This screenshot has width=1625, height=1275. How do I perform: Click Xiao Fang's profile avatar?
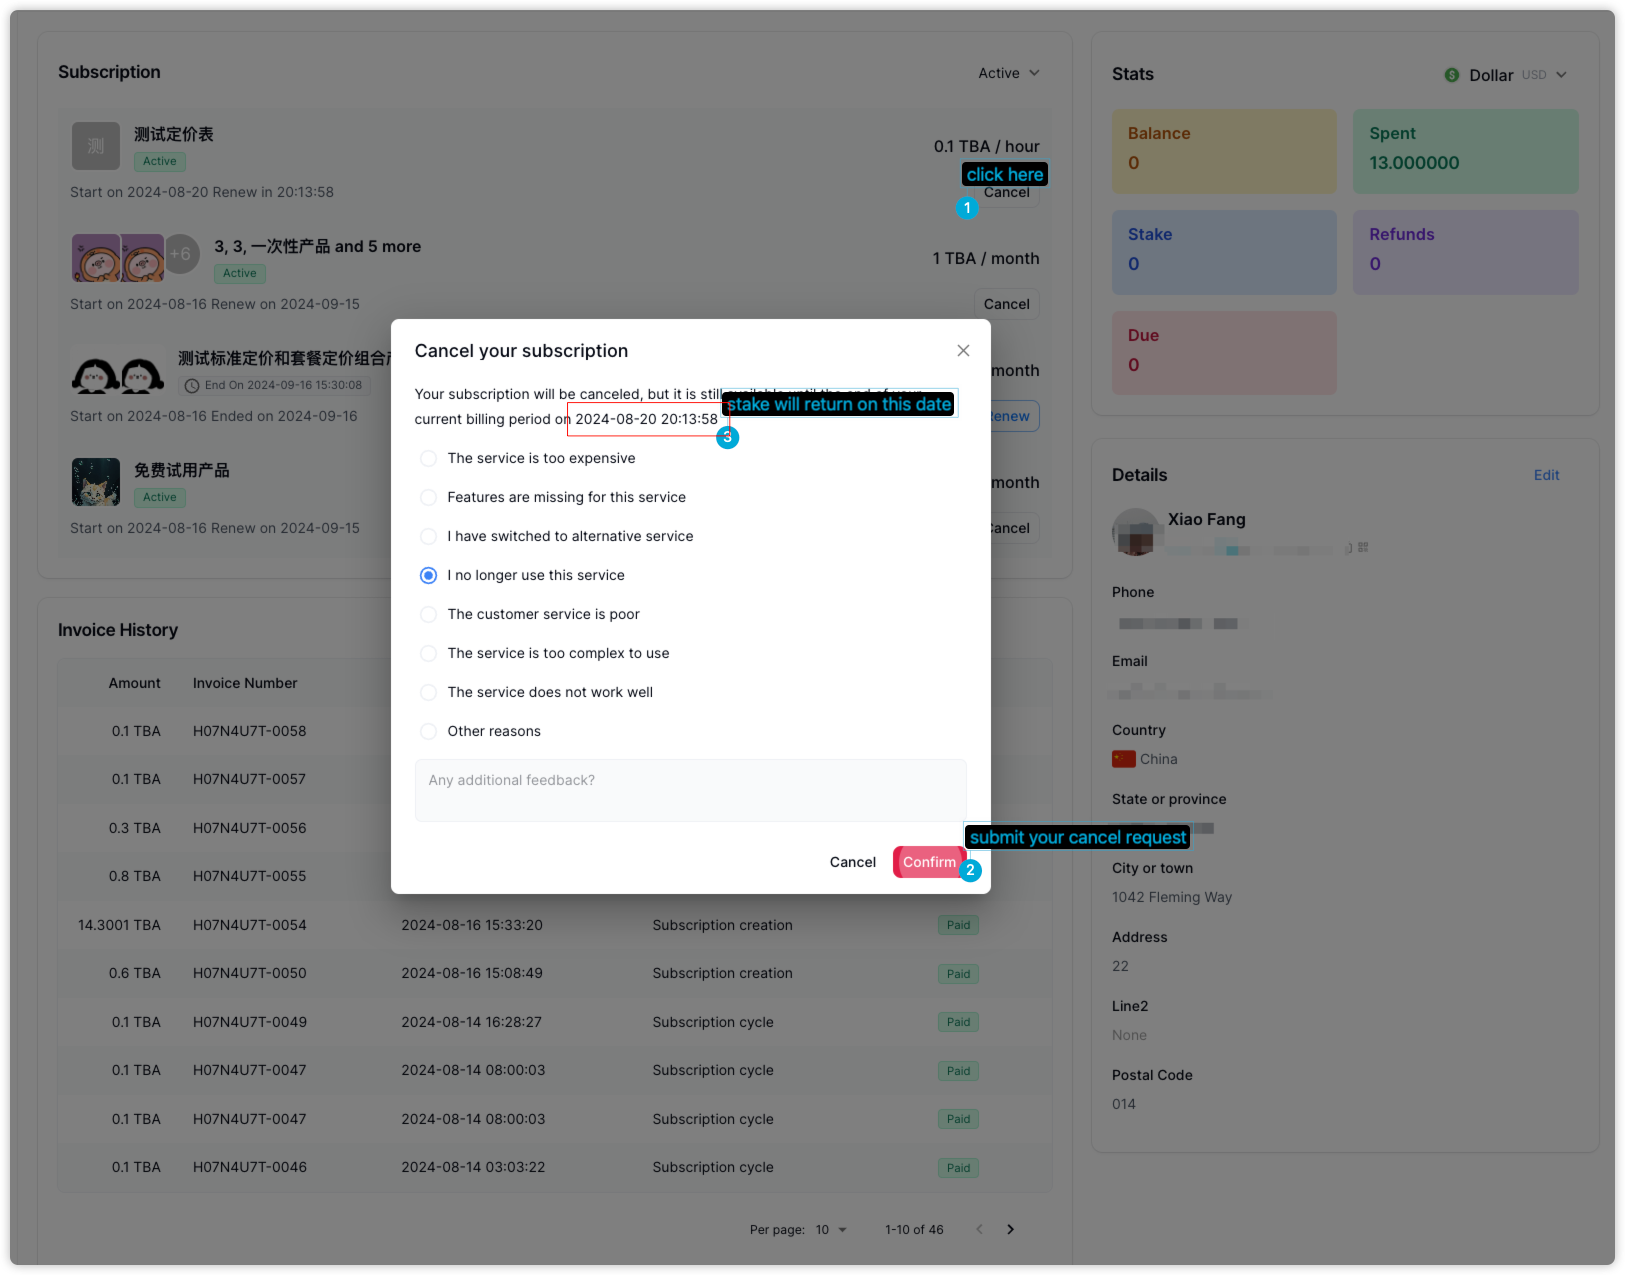(x=1136, y=531)
